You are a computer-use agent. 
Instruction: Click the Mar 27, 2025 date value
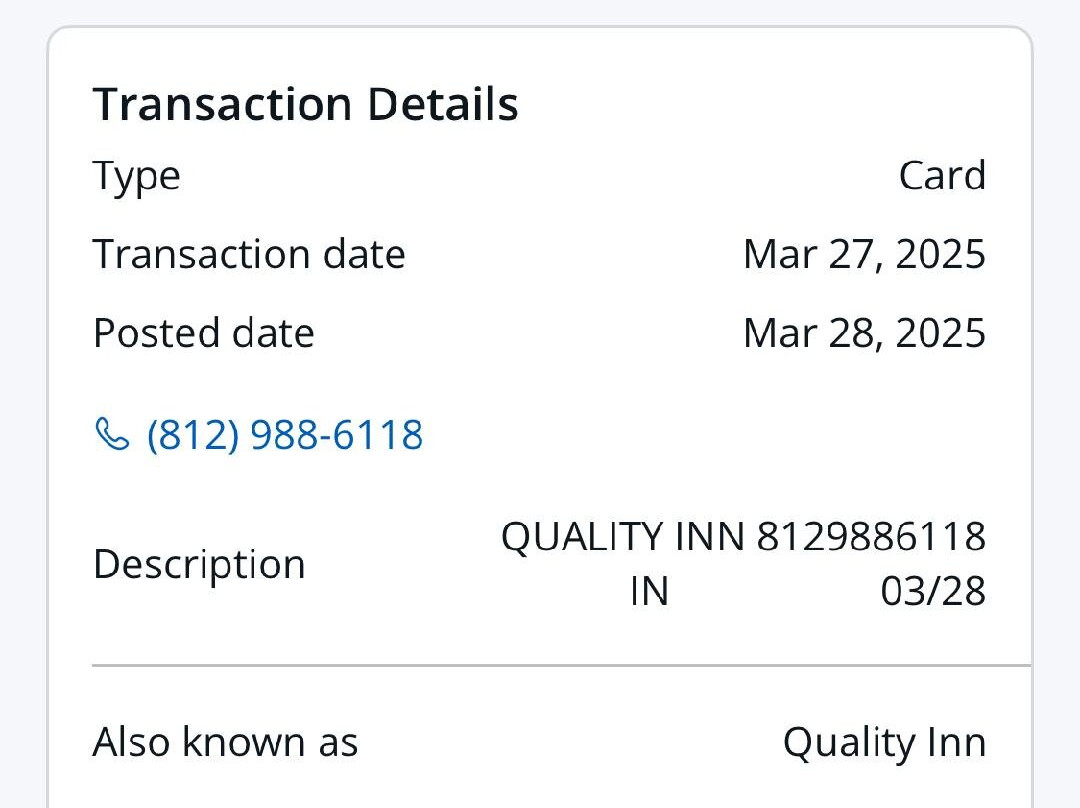(x=864, y=254)
